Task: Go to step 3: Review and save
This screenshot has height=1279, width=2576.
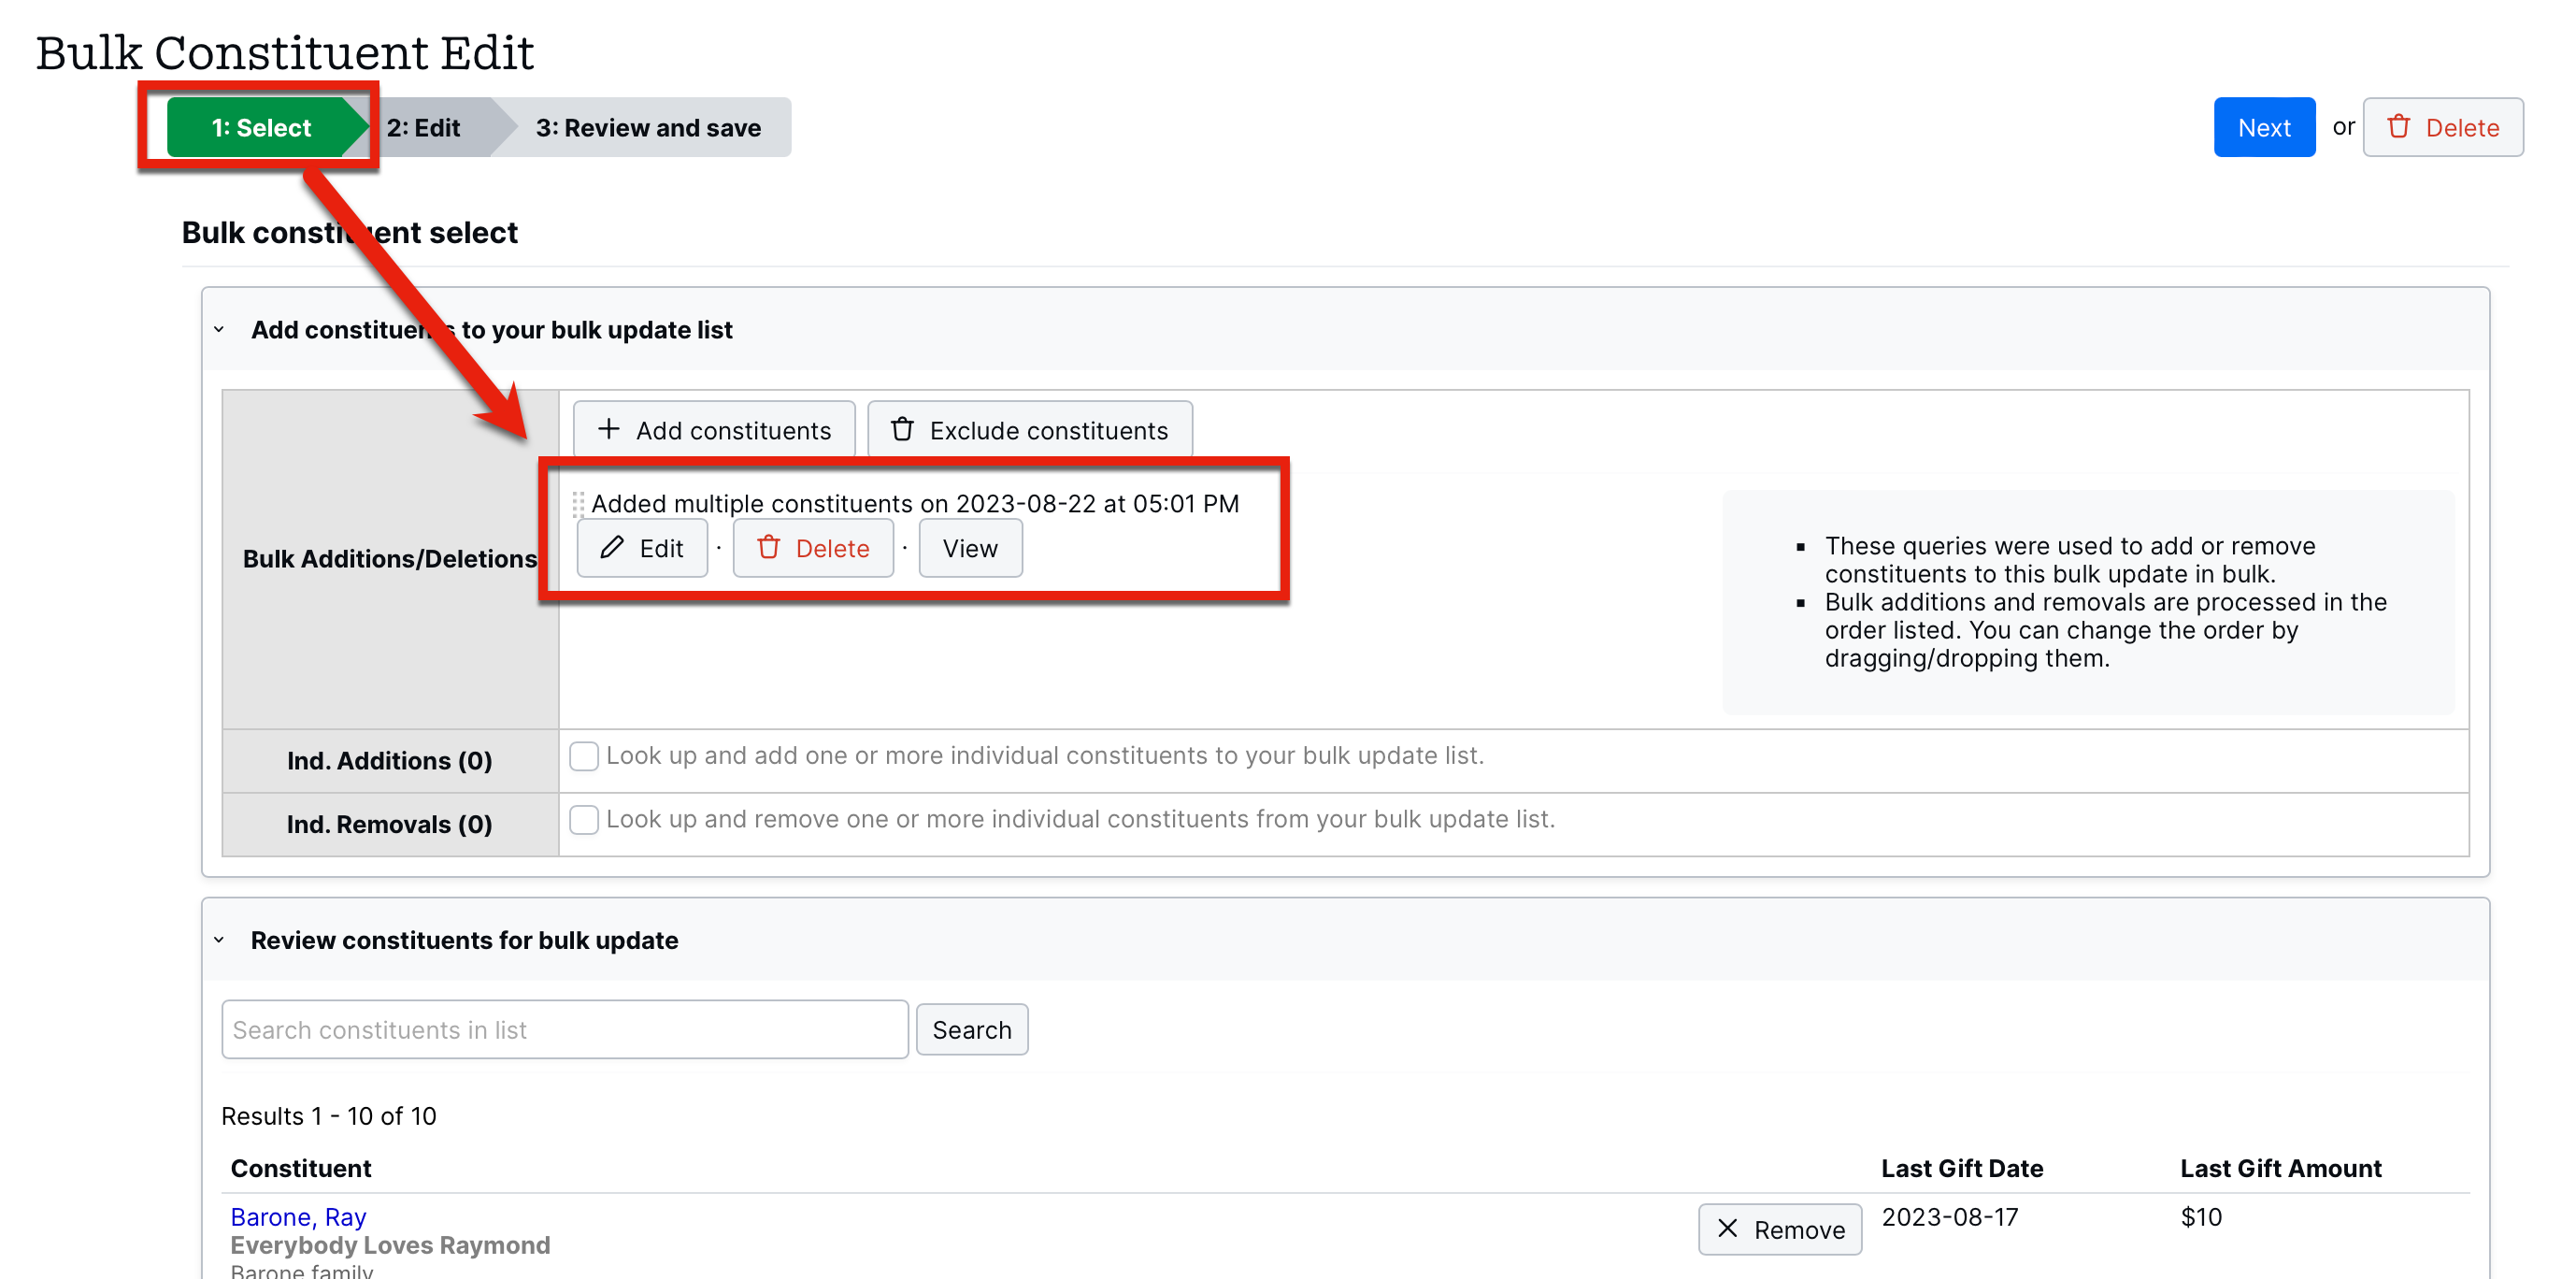Action: click(x=648, y=128)
